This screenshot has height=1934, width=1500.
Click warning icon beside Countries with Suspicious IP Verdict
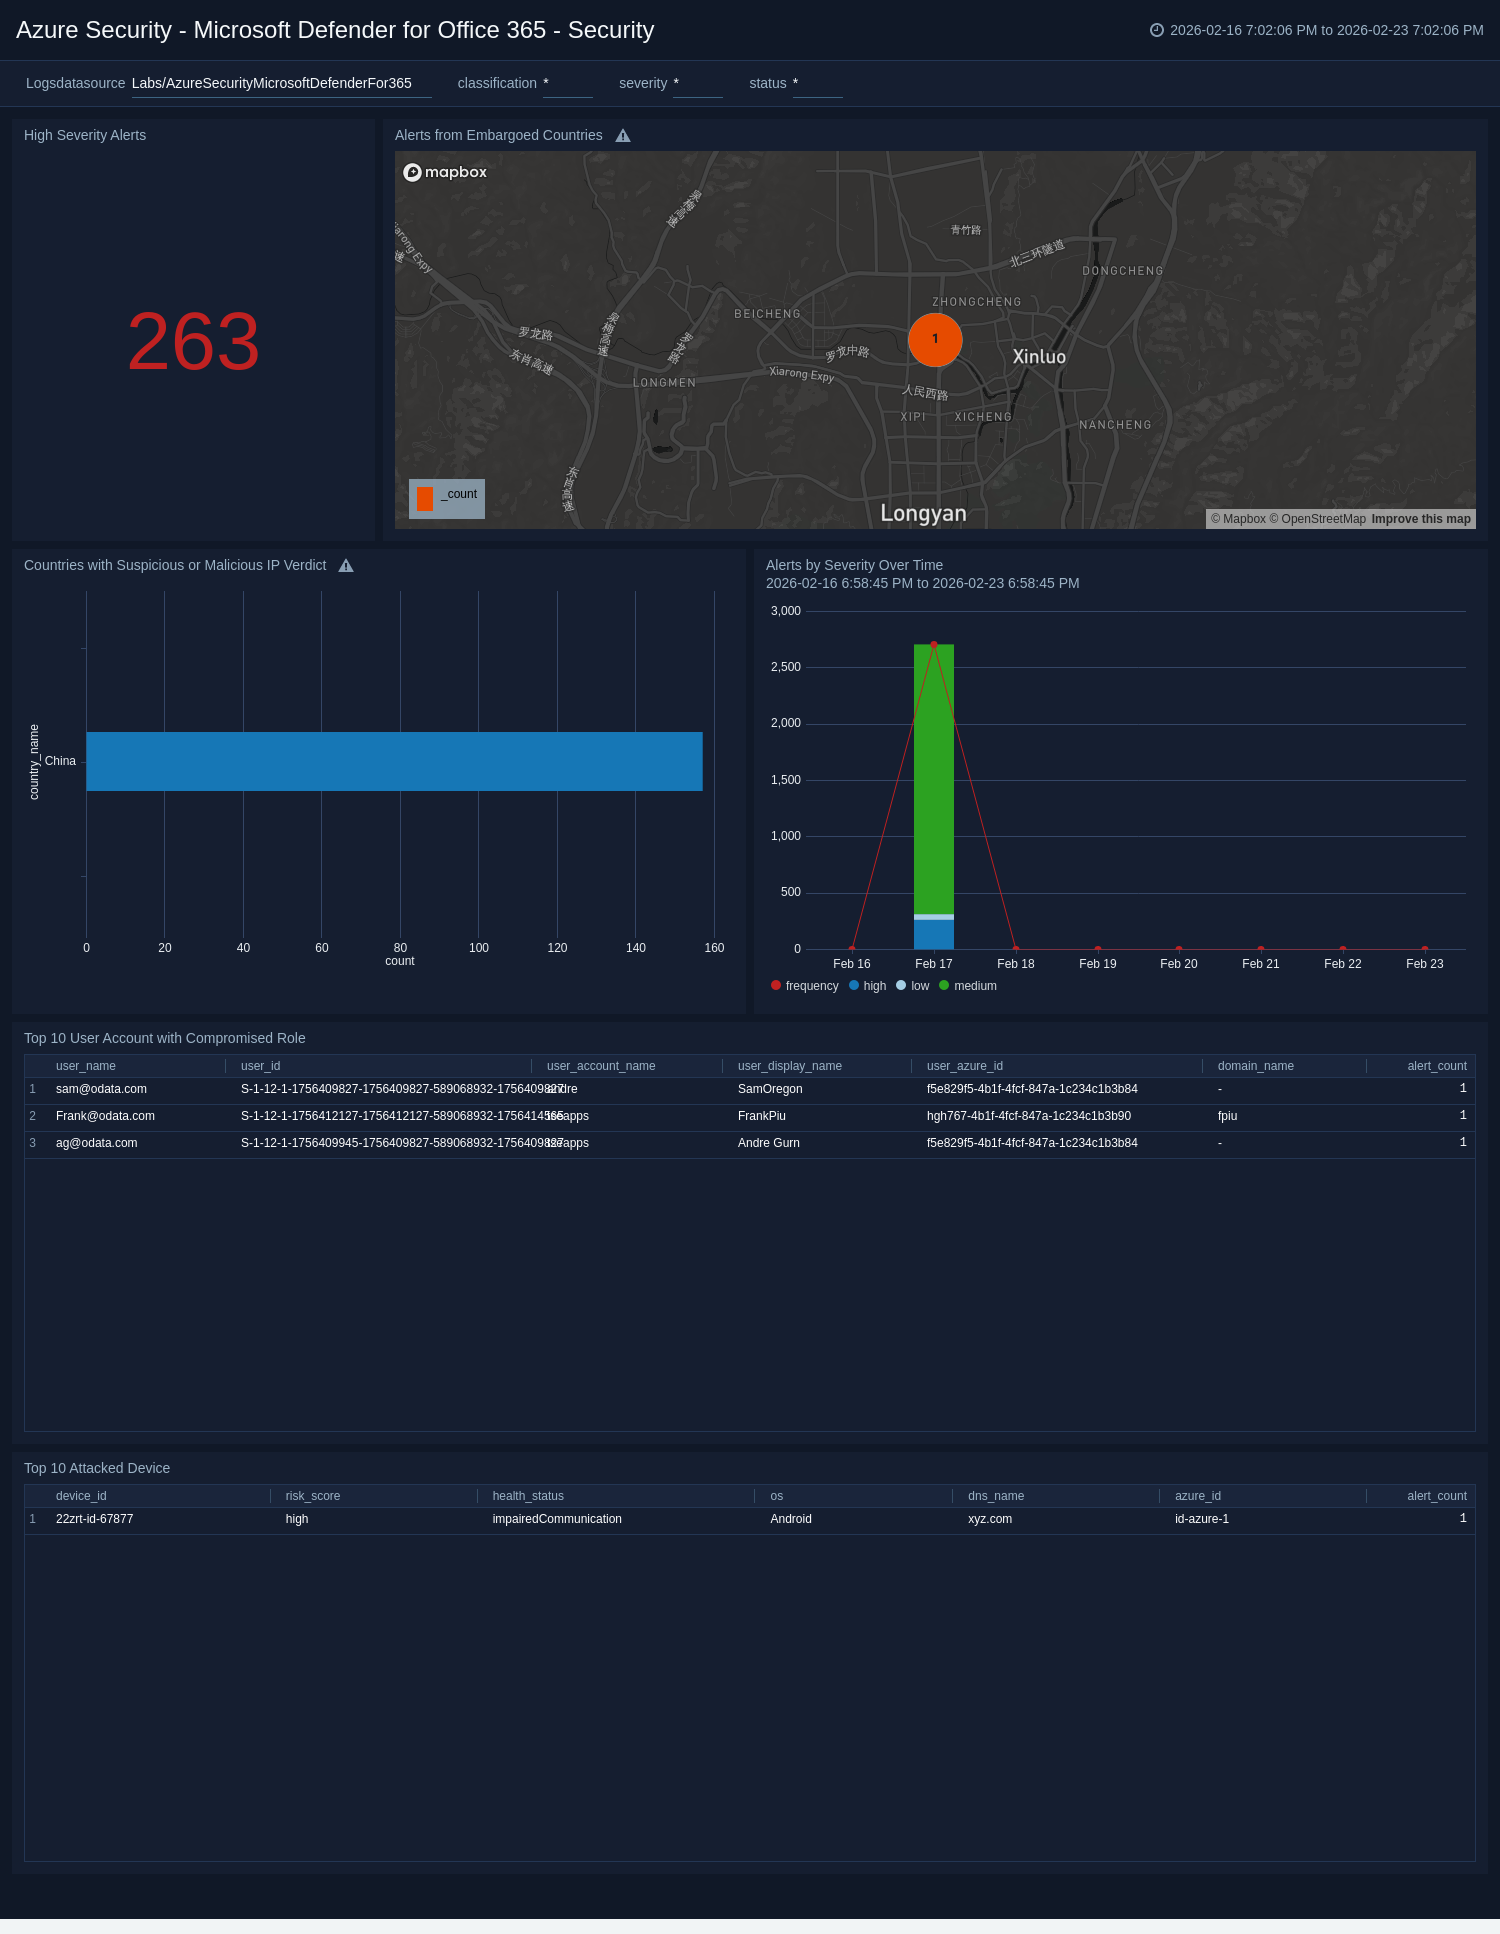point(346,566)
